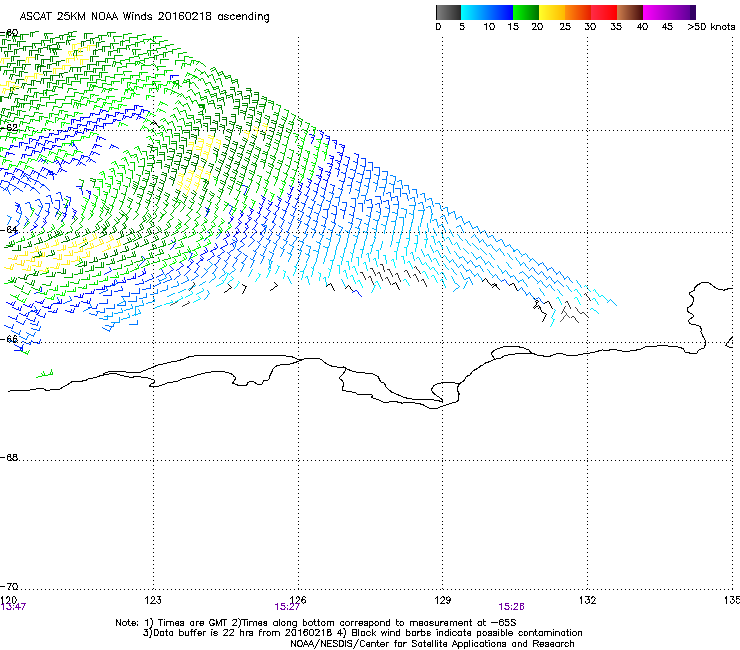
Task: Click the orange 25-30 knots color band
Action: [578, 12]
